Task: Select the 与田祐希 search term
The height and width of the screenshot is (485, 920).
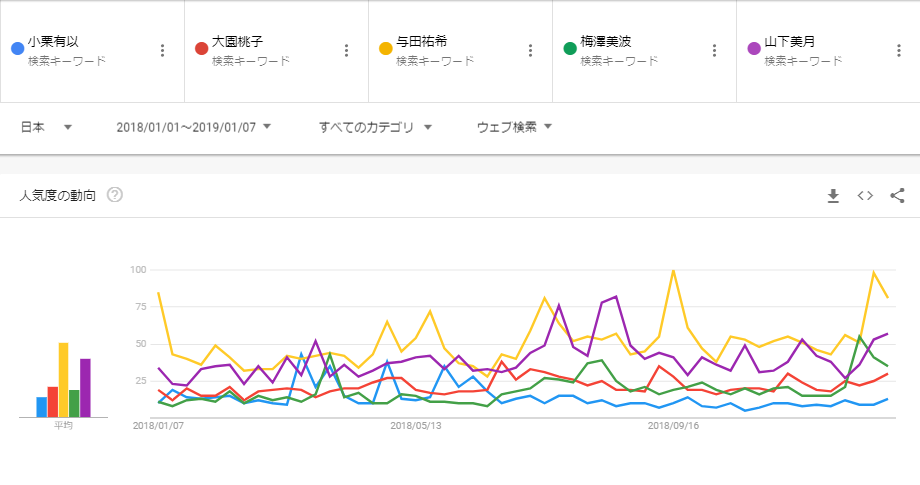Action: (422, 42)
